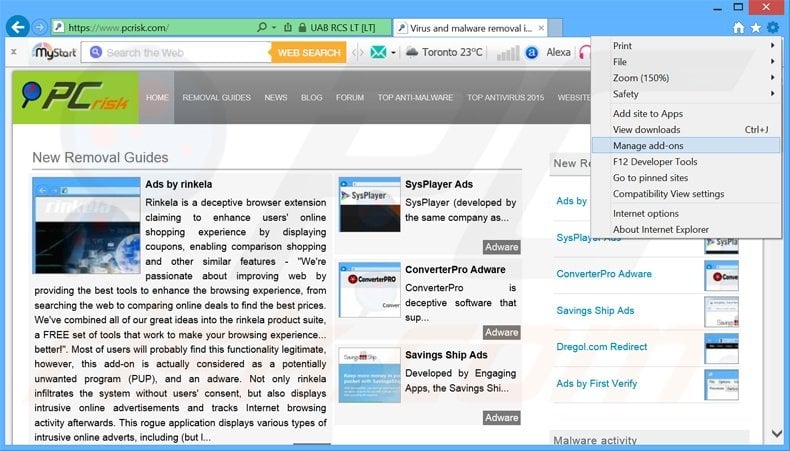Go back with the browser back arrow
The height and width of the screenshot is (451, 790).
(x=17, y=27)
